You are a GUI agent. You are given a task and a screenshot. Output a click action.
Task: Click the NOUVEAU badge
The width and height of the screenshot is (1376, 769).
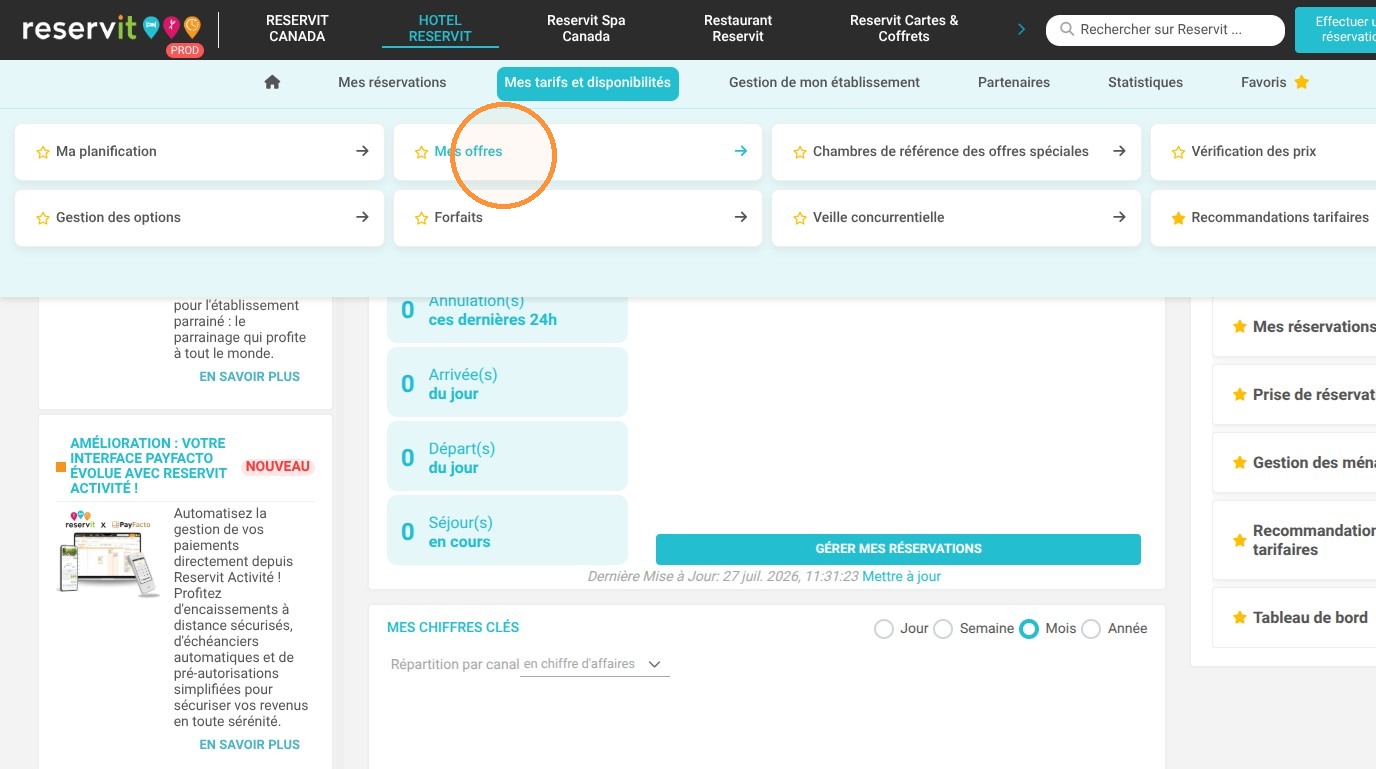(278, 467)
